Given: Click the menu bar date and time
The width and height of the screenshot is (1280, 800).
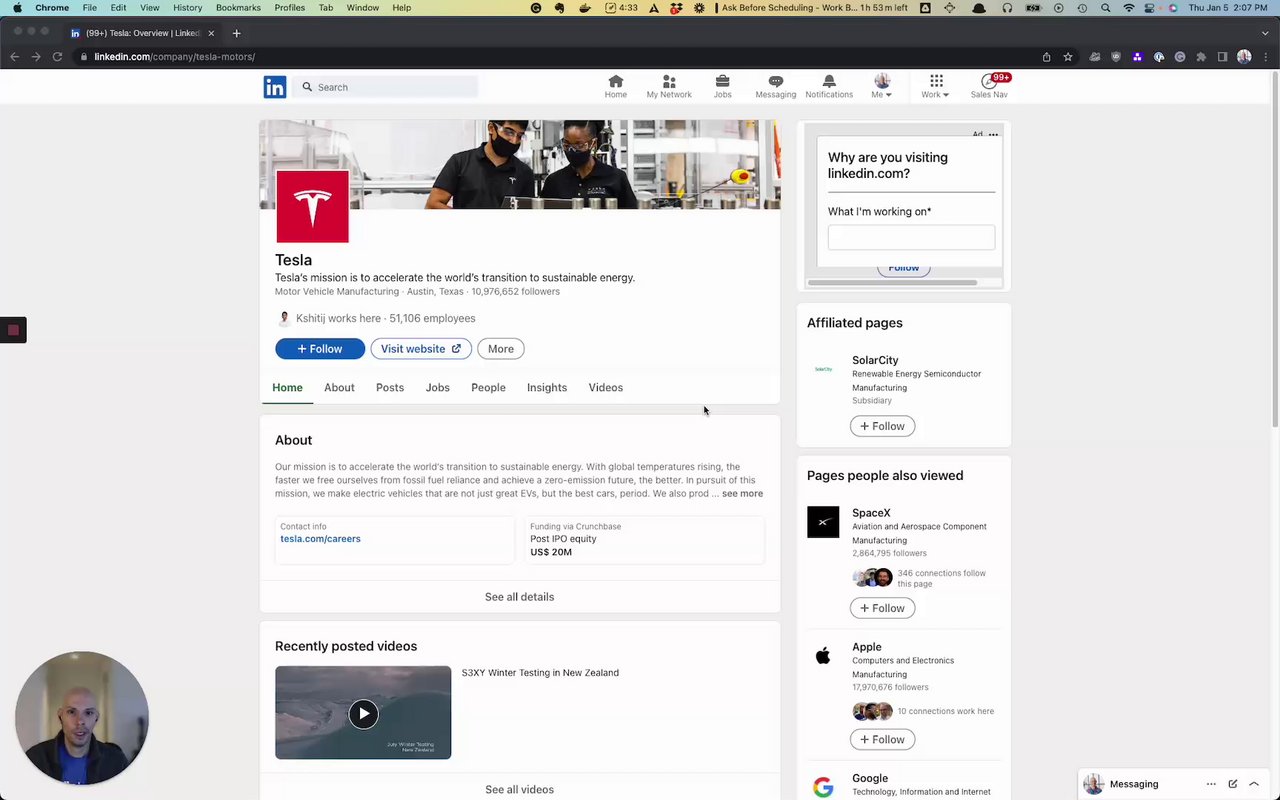Looking at the screenshot, I should 1227,8.
